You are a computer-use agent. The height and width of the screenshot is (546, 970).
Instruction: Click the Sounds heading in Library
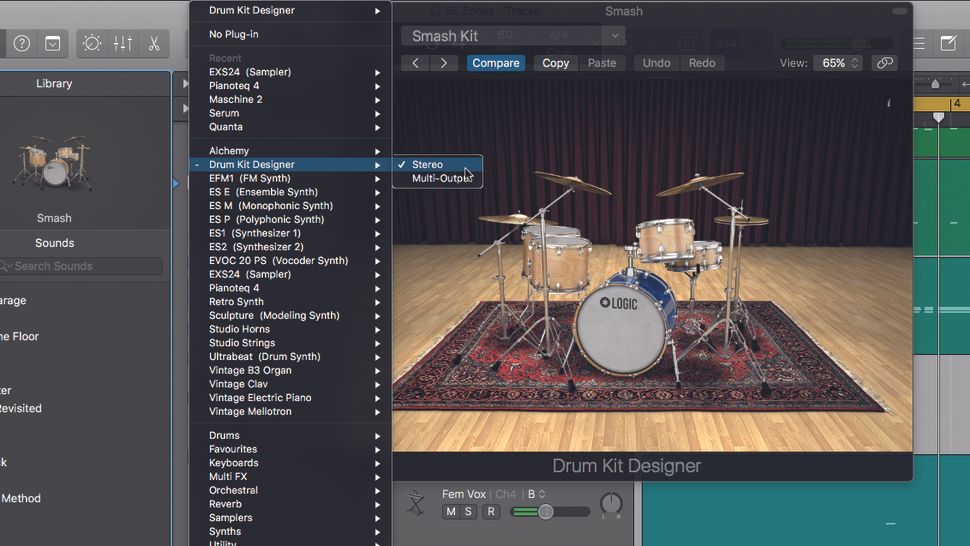[x=54, y=243]
